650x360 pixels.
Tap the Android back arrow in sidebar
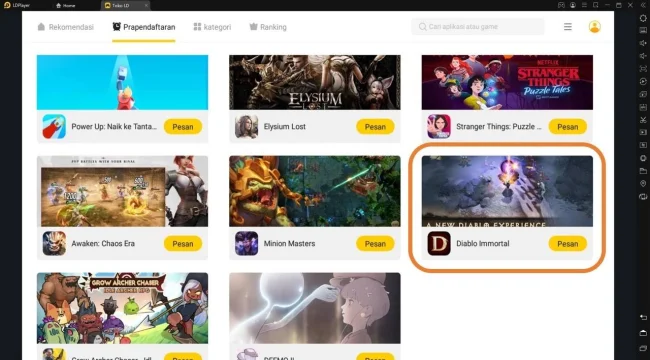(x=643, y=317)
